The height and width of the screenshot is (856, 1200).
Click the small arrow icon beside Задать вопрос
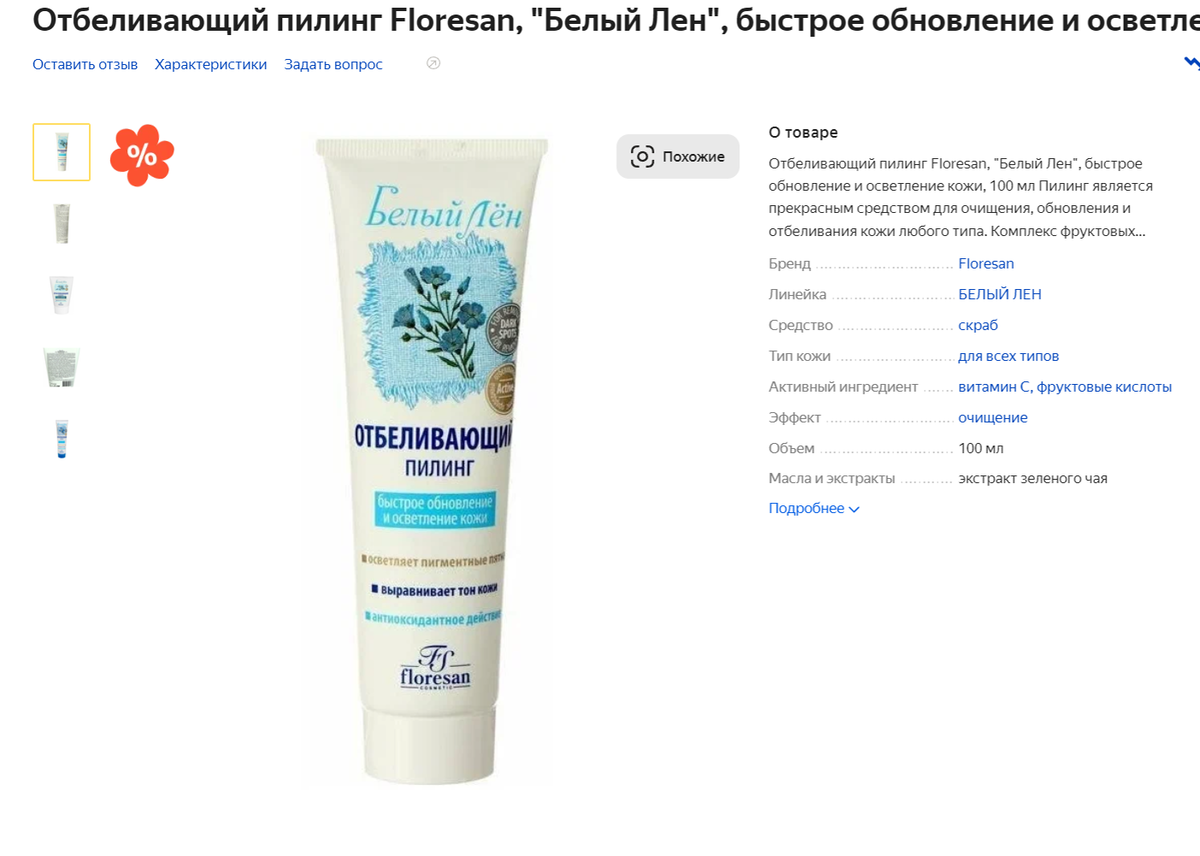click(x=433, y=64)
